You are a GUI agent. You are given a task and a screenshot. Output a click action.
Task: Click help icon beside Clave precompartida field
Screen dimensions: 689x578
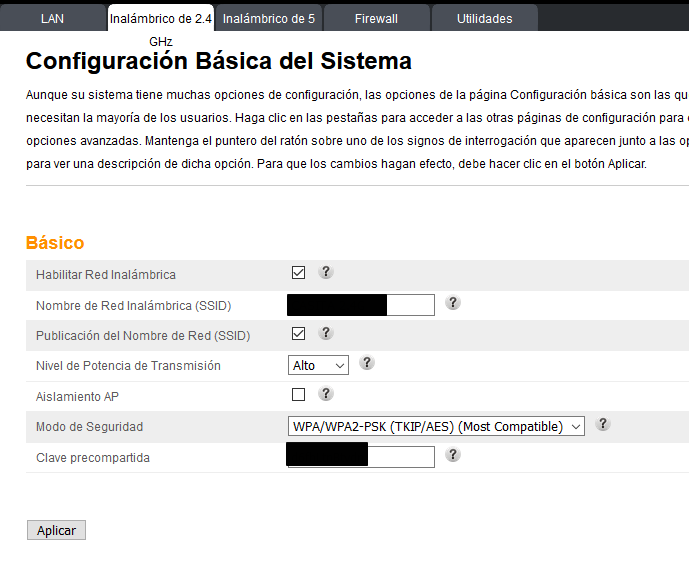pyautogui.click(x=453, y=455)
